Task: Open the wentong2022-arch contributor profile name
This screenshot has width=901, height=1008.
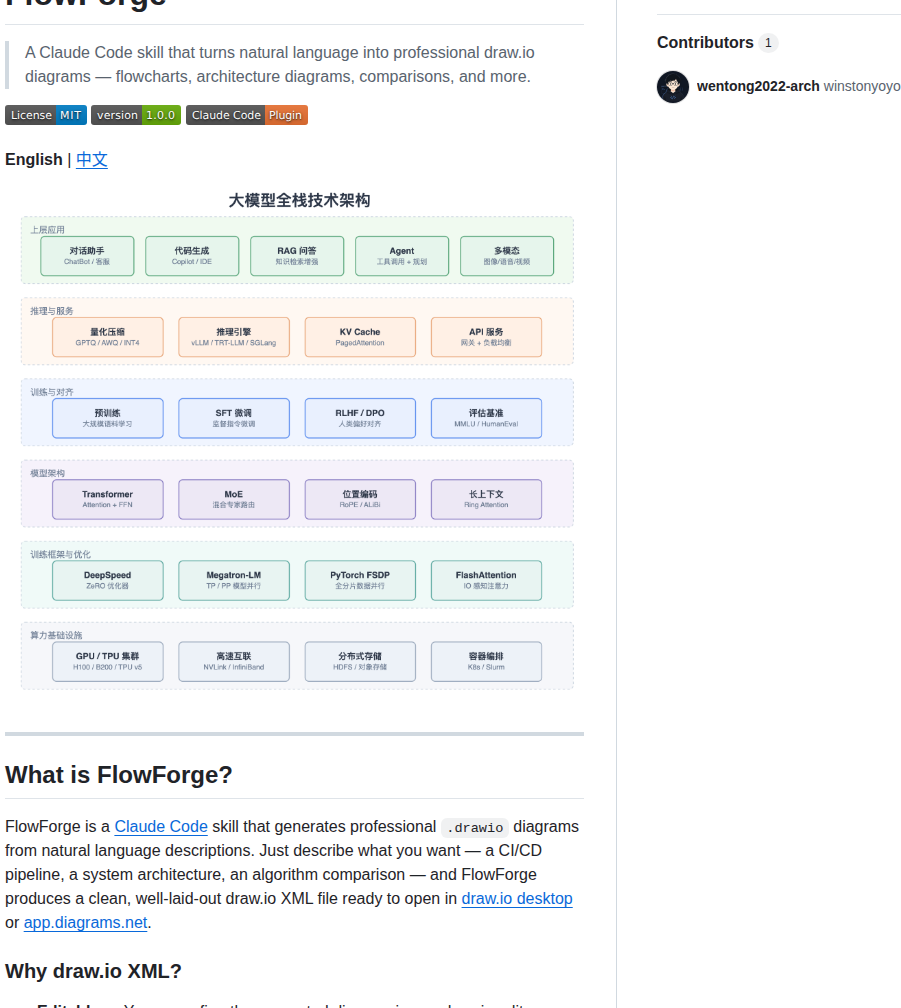Action: [758, 86]
